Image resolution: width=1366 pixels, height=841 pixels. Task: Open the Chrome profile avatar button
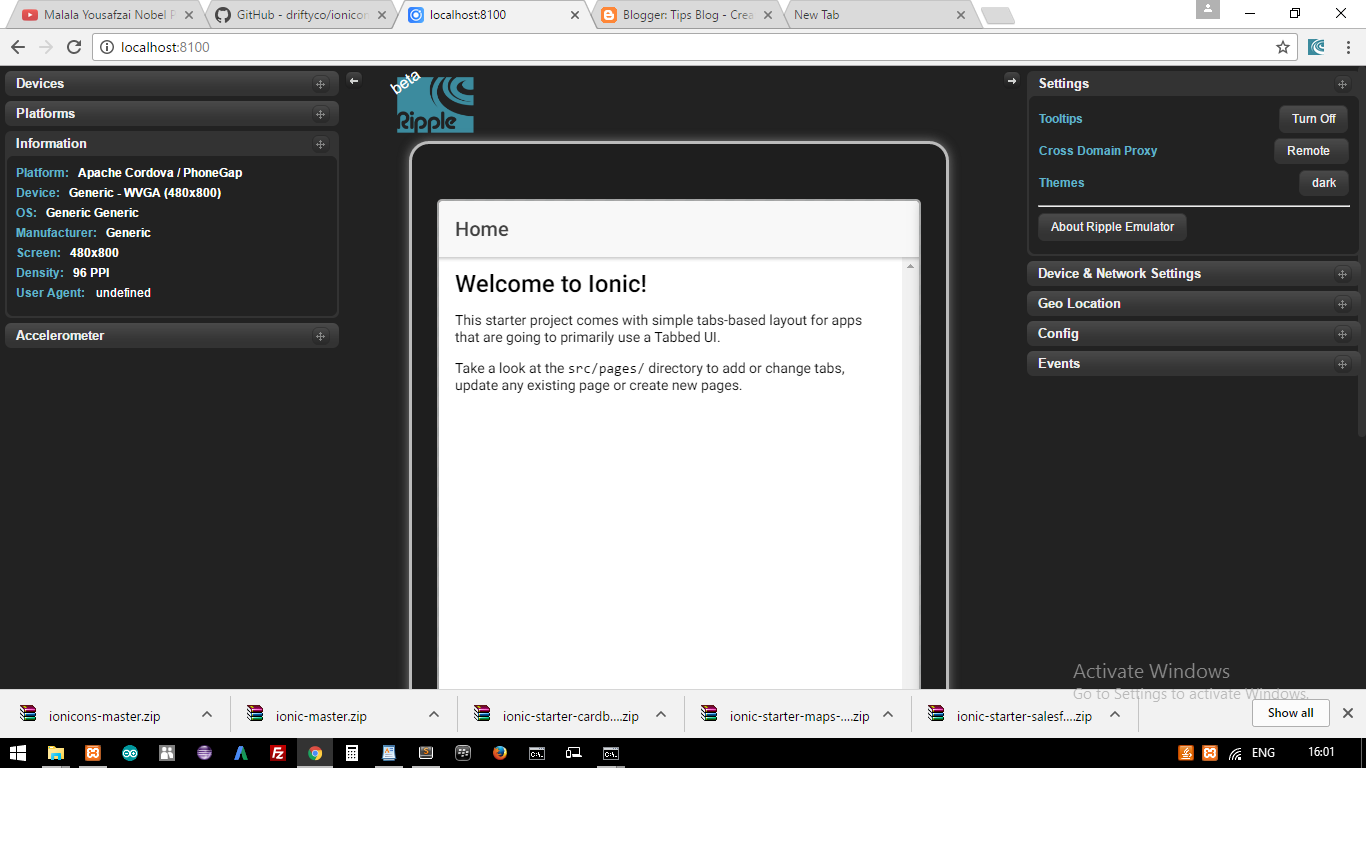tap(1208, 9)
